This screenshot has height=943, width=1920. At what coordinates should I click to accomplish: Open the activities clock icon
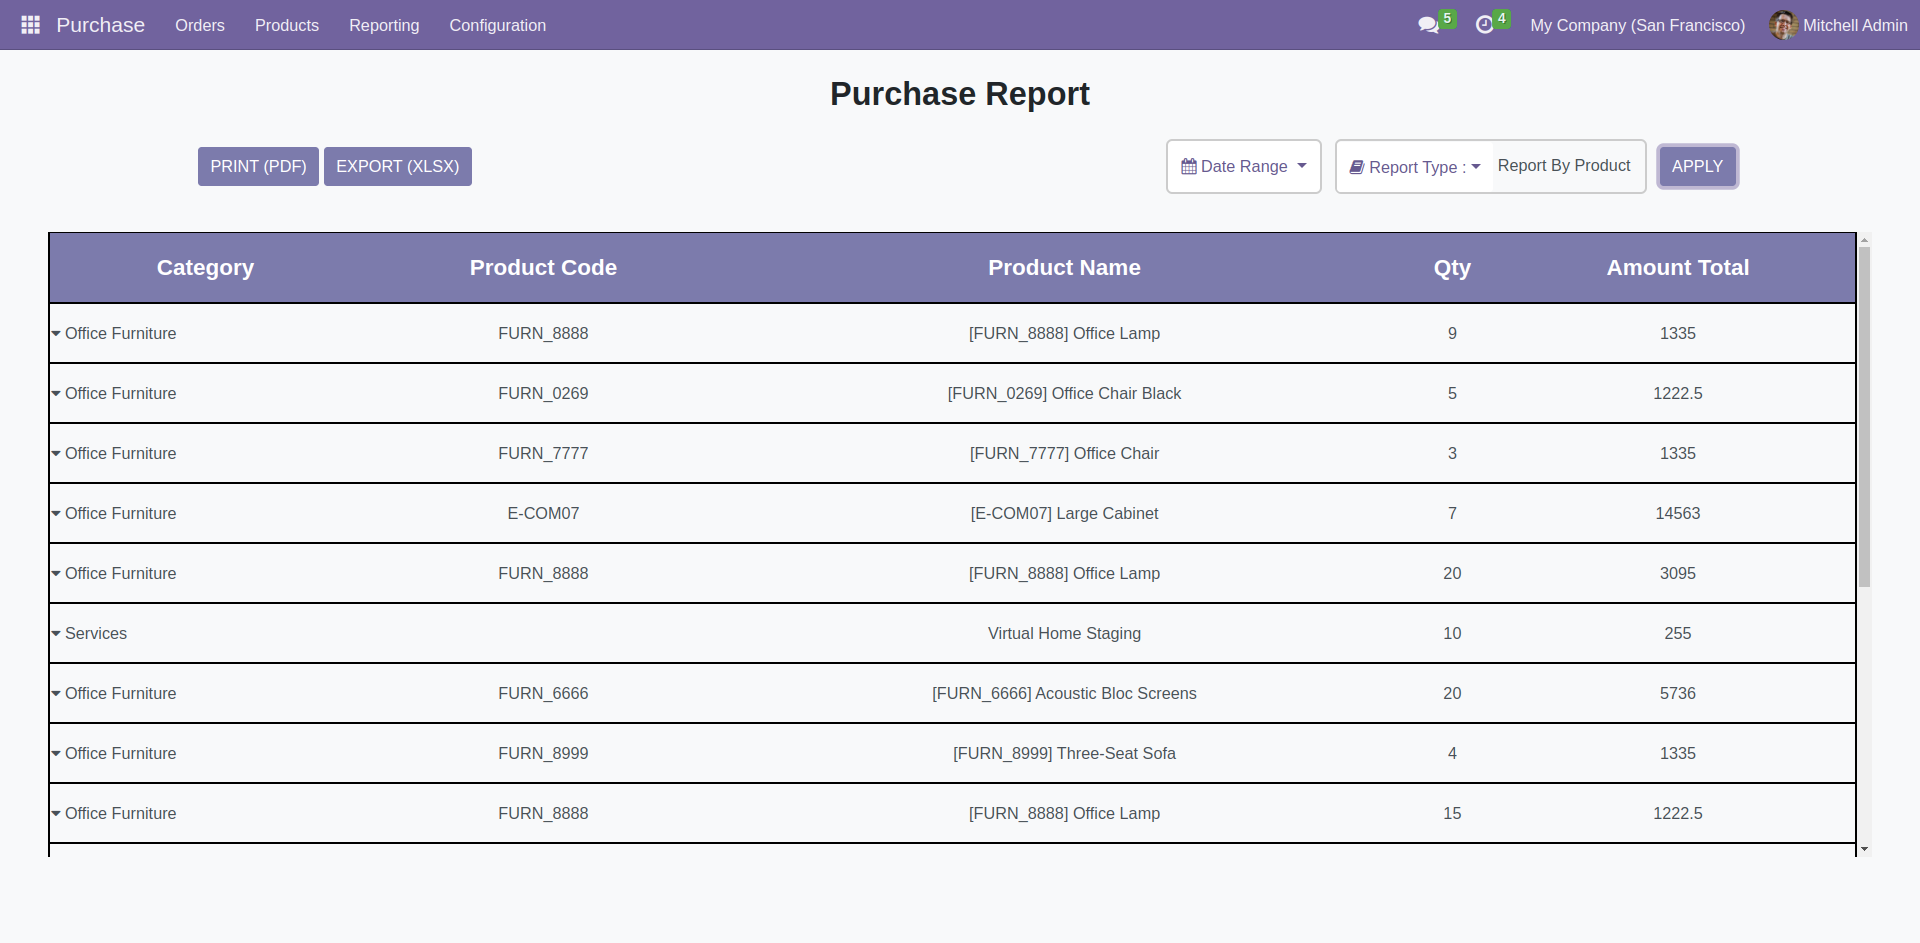click(1484, 25)
